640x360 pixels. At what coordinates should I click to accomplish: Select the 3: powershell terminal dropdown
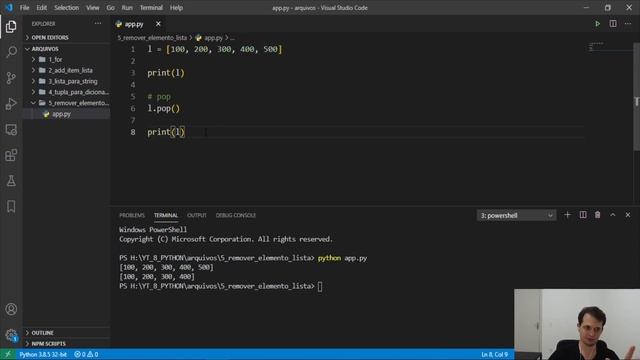516,215
